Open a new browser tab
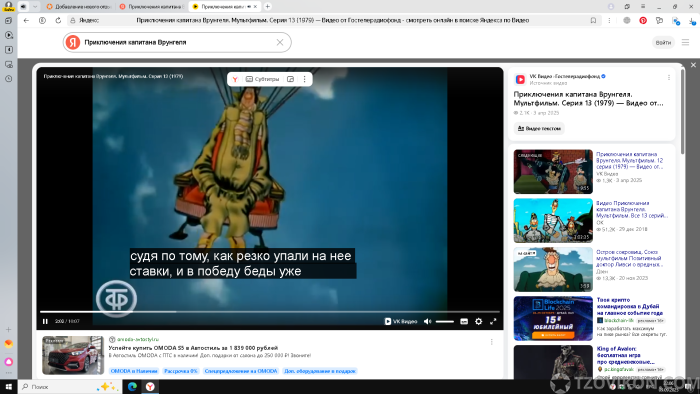Viewport: 700px width, 394px height. click(x=267, y=7)
